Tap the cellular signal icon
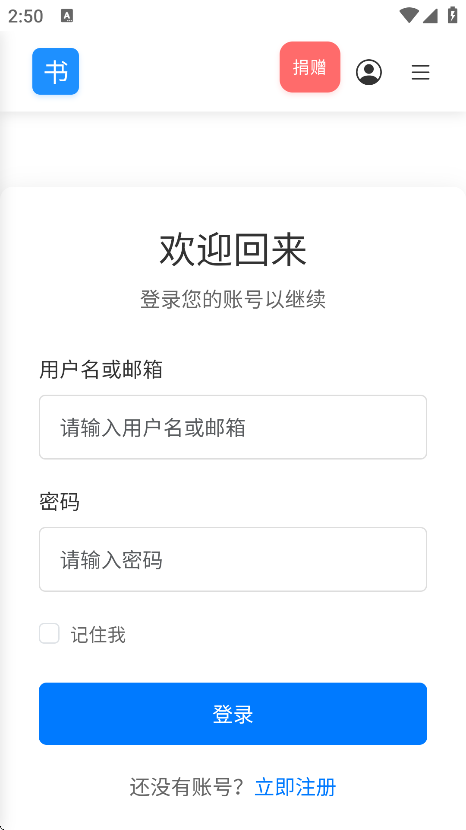466x830 pixels. point(430,16)
